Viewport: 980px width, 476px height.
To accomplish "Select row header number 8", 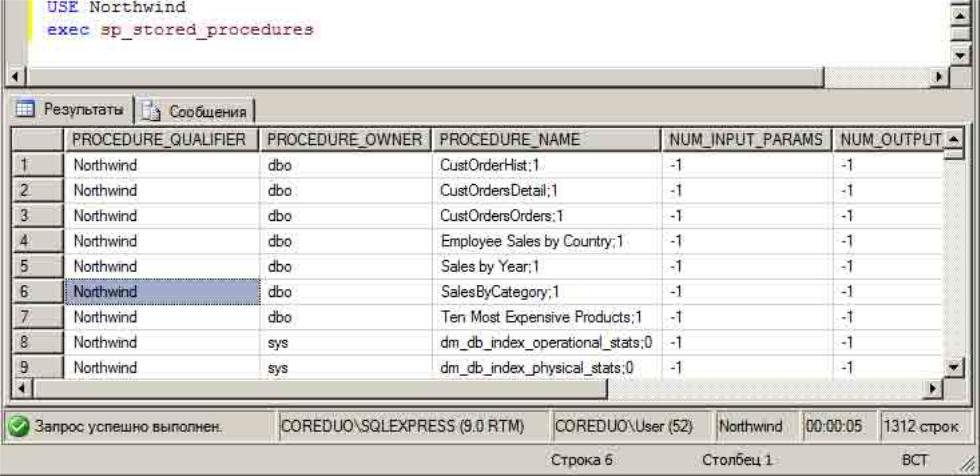I will click(x=38, y=342).
